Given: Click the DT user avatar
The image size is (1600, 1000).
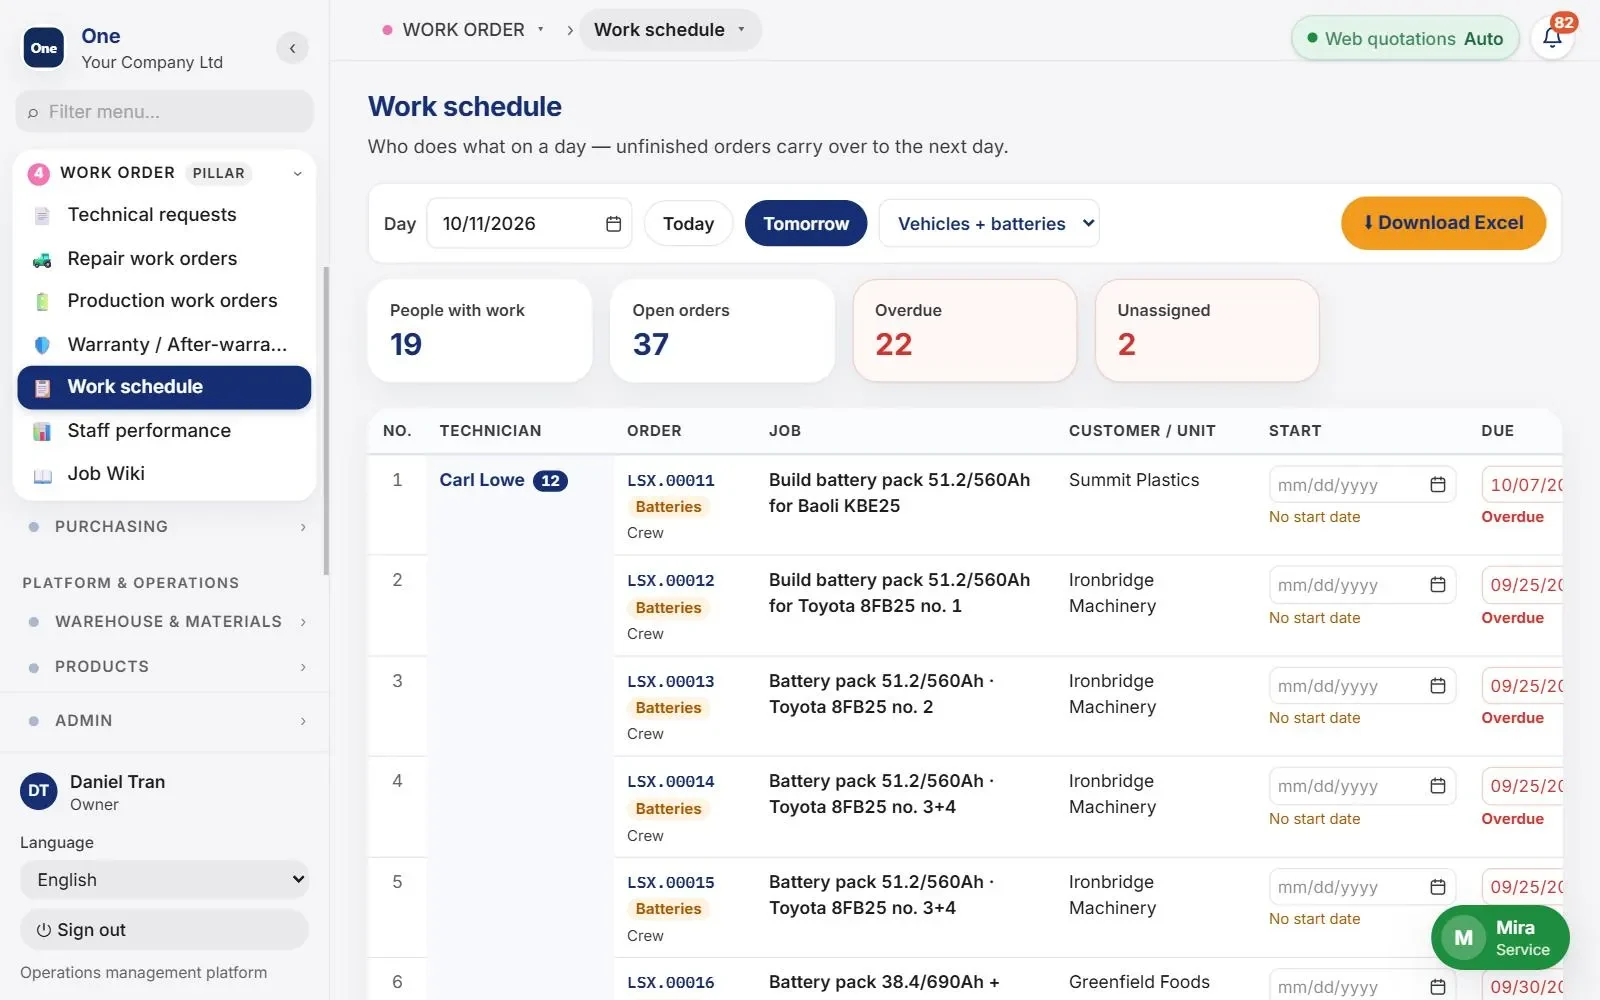Looking at the screenshot, I should (x=39, y=791).
